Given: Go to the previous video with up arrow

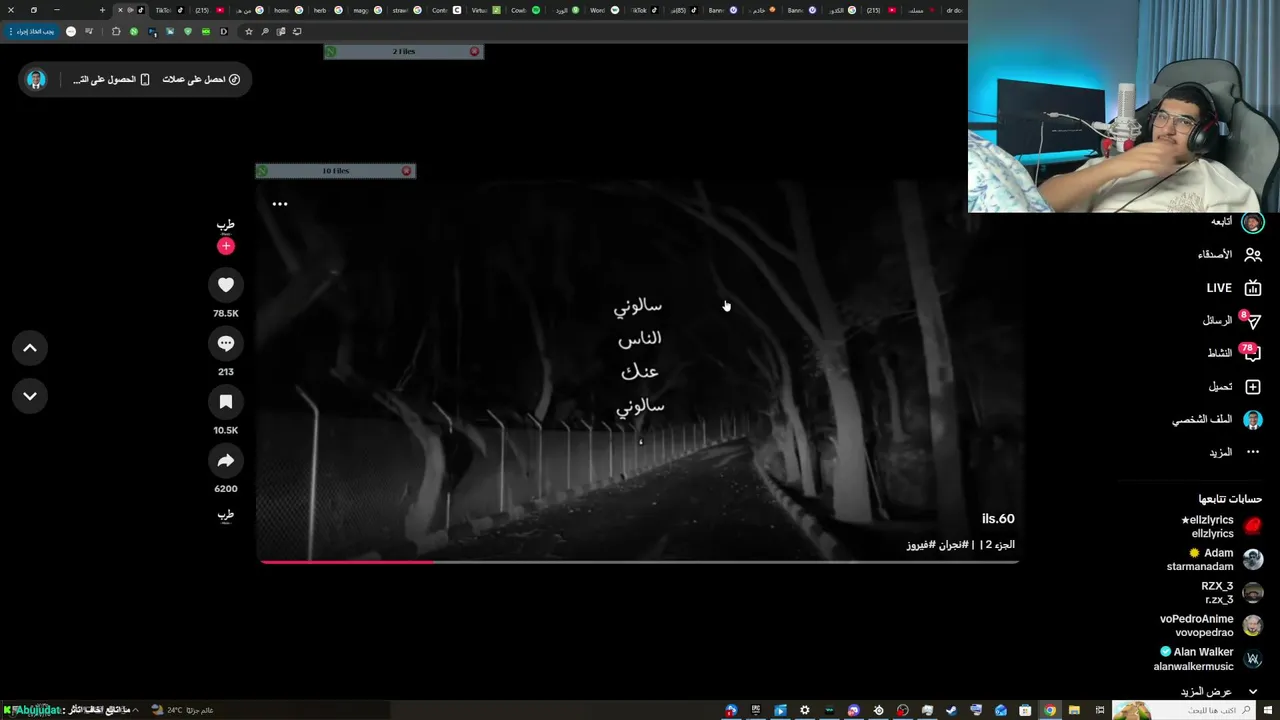Looking at the screenshot, I should 30,348.
